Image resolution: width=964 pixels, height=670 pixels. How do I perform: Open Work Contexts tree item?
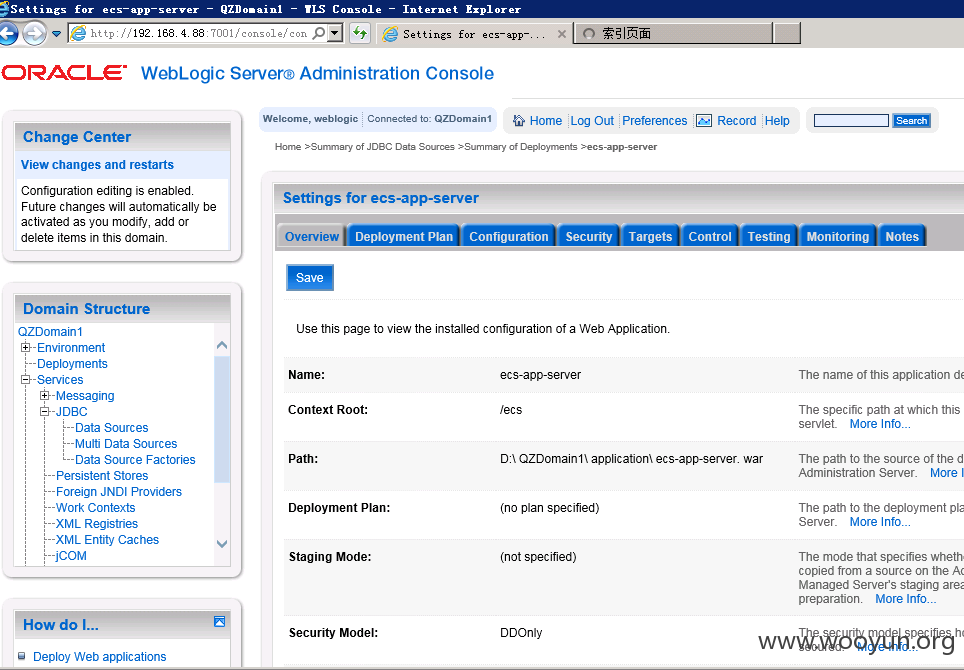pos(95,508)
